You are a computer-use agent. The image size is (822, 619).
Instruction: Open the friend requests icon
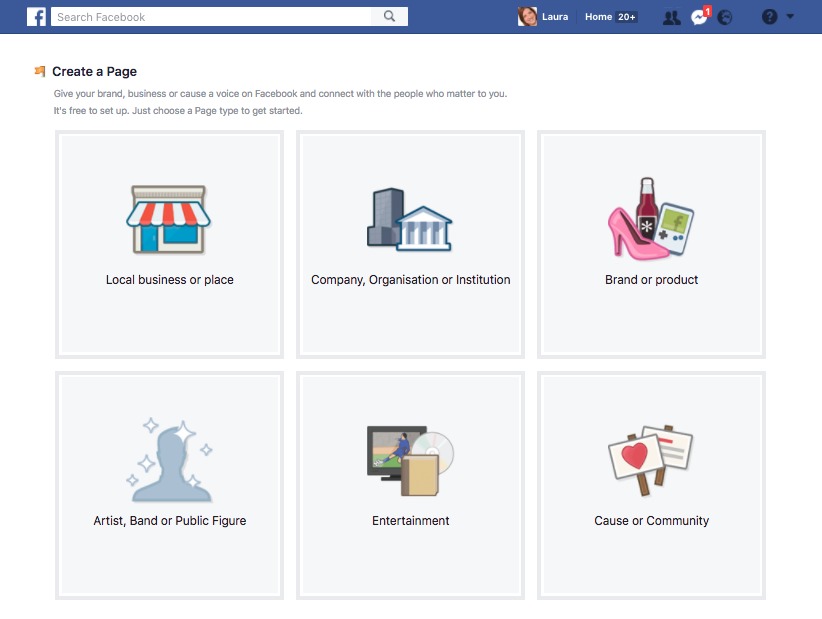[x=671, y=16]
